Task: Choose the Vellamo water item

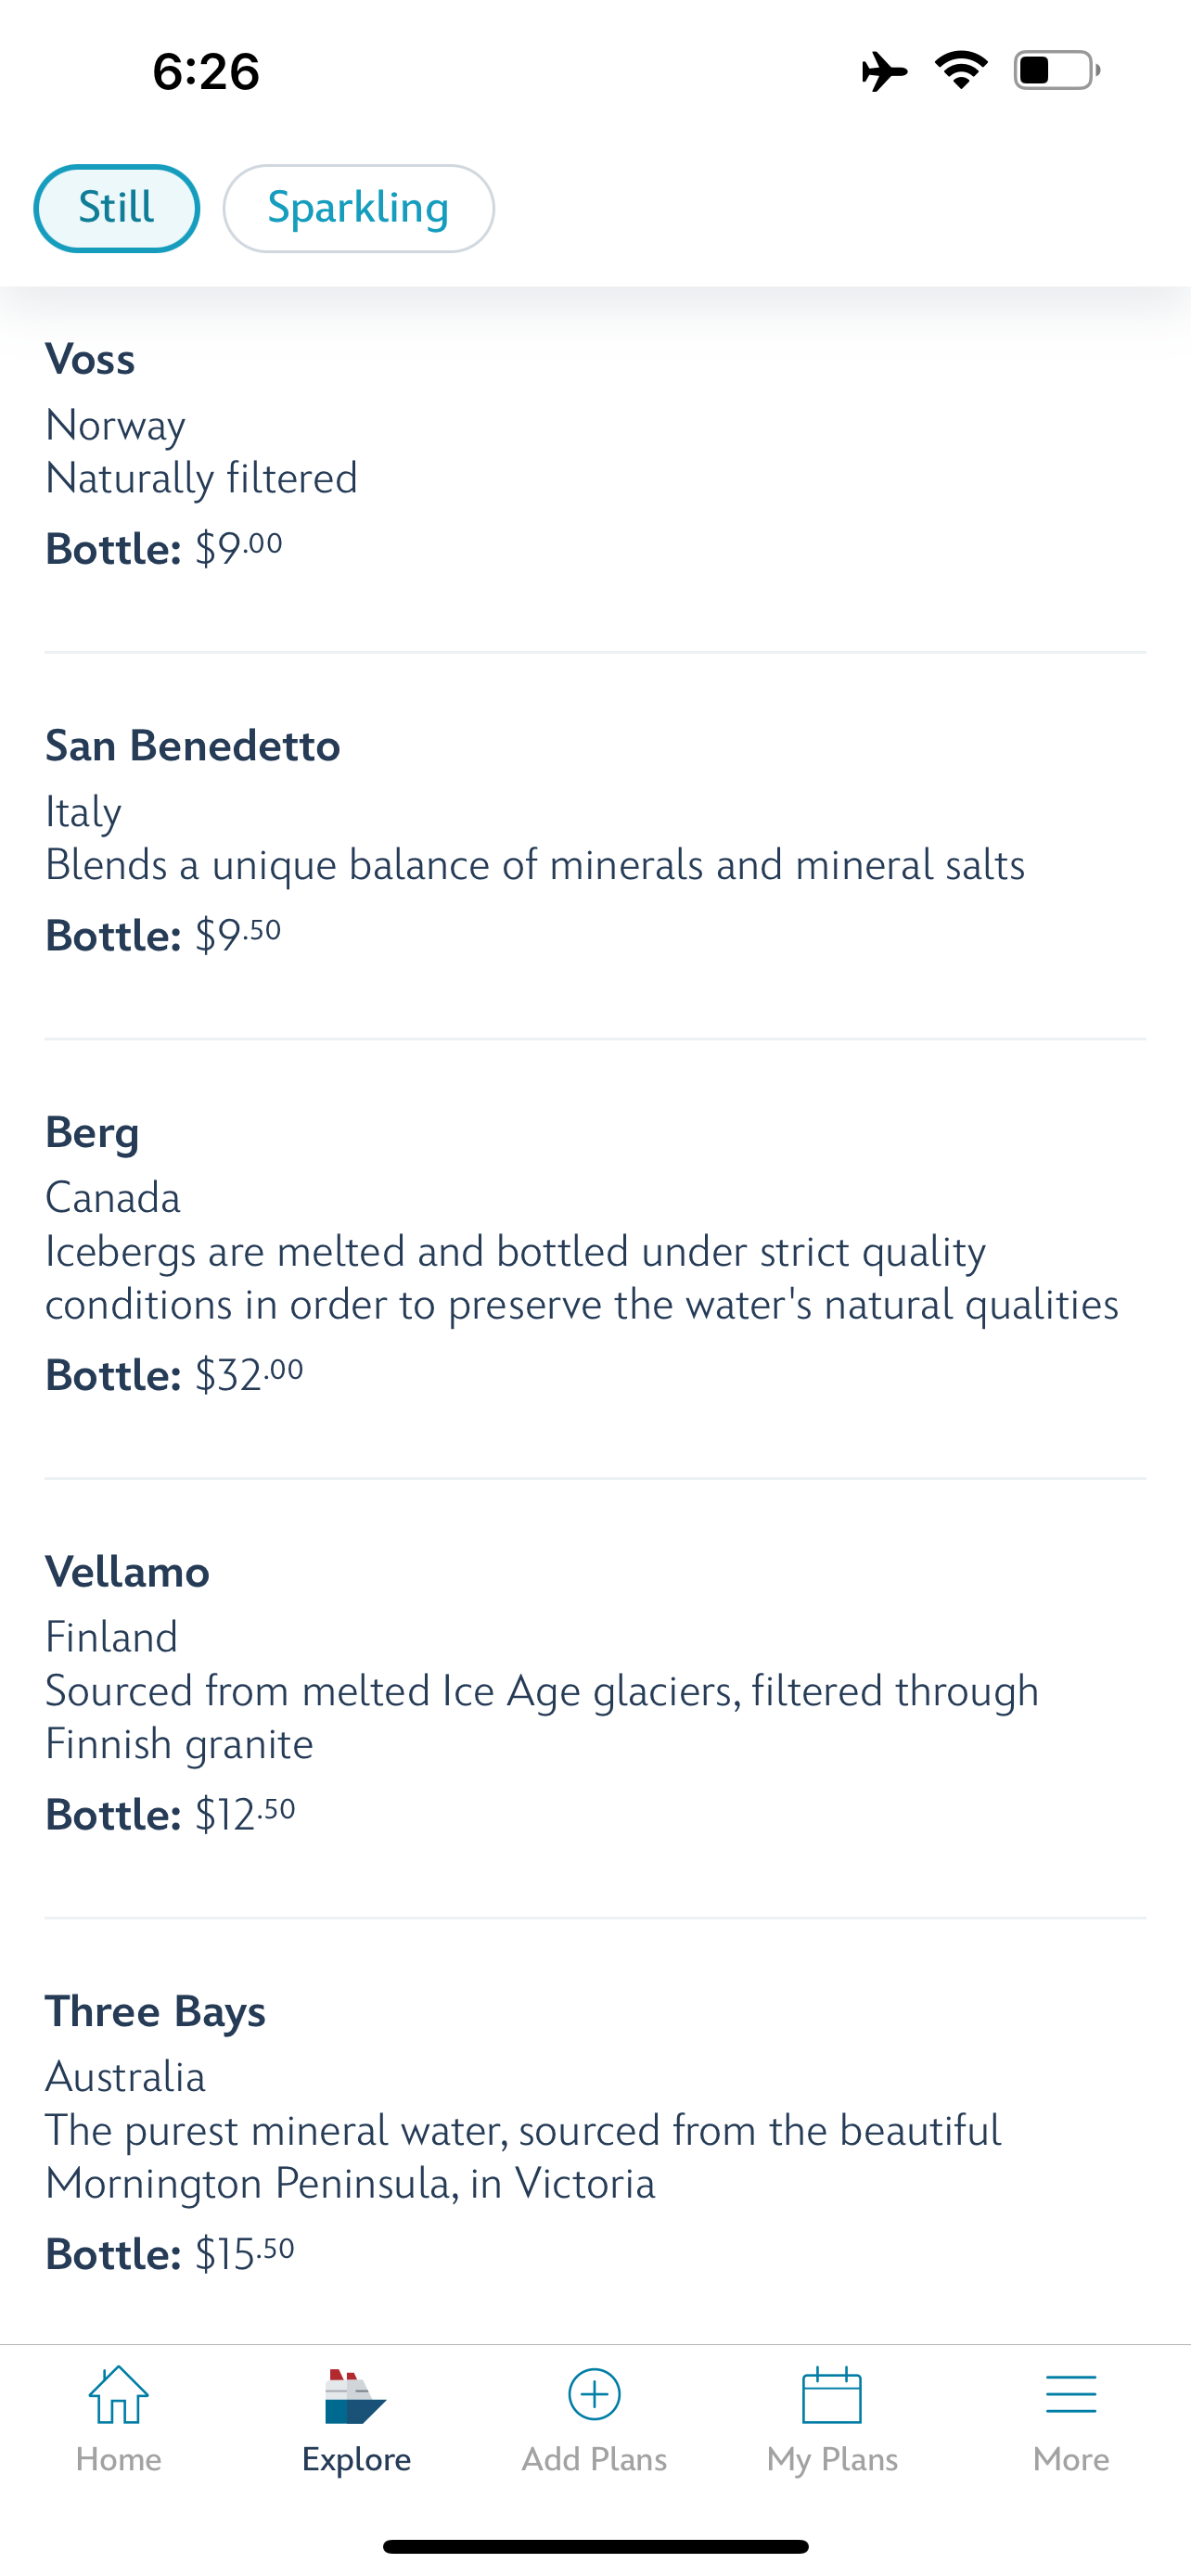Action: (x=127, y=1572)
